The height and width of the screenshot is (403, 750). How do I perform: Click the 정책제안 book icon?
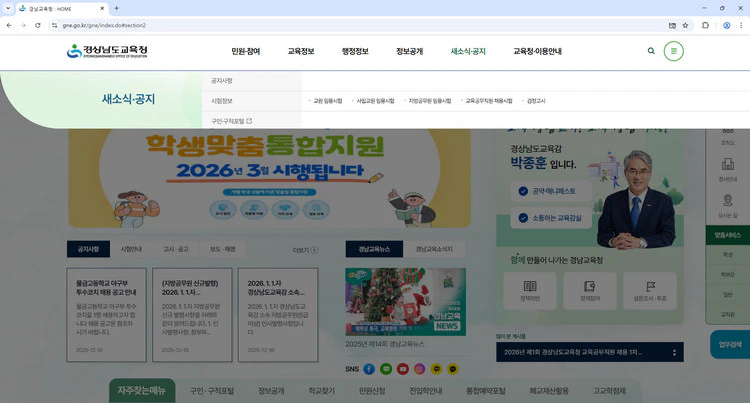[529, 289]
